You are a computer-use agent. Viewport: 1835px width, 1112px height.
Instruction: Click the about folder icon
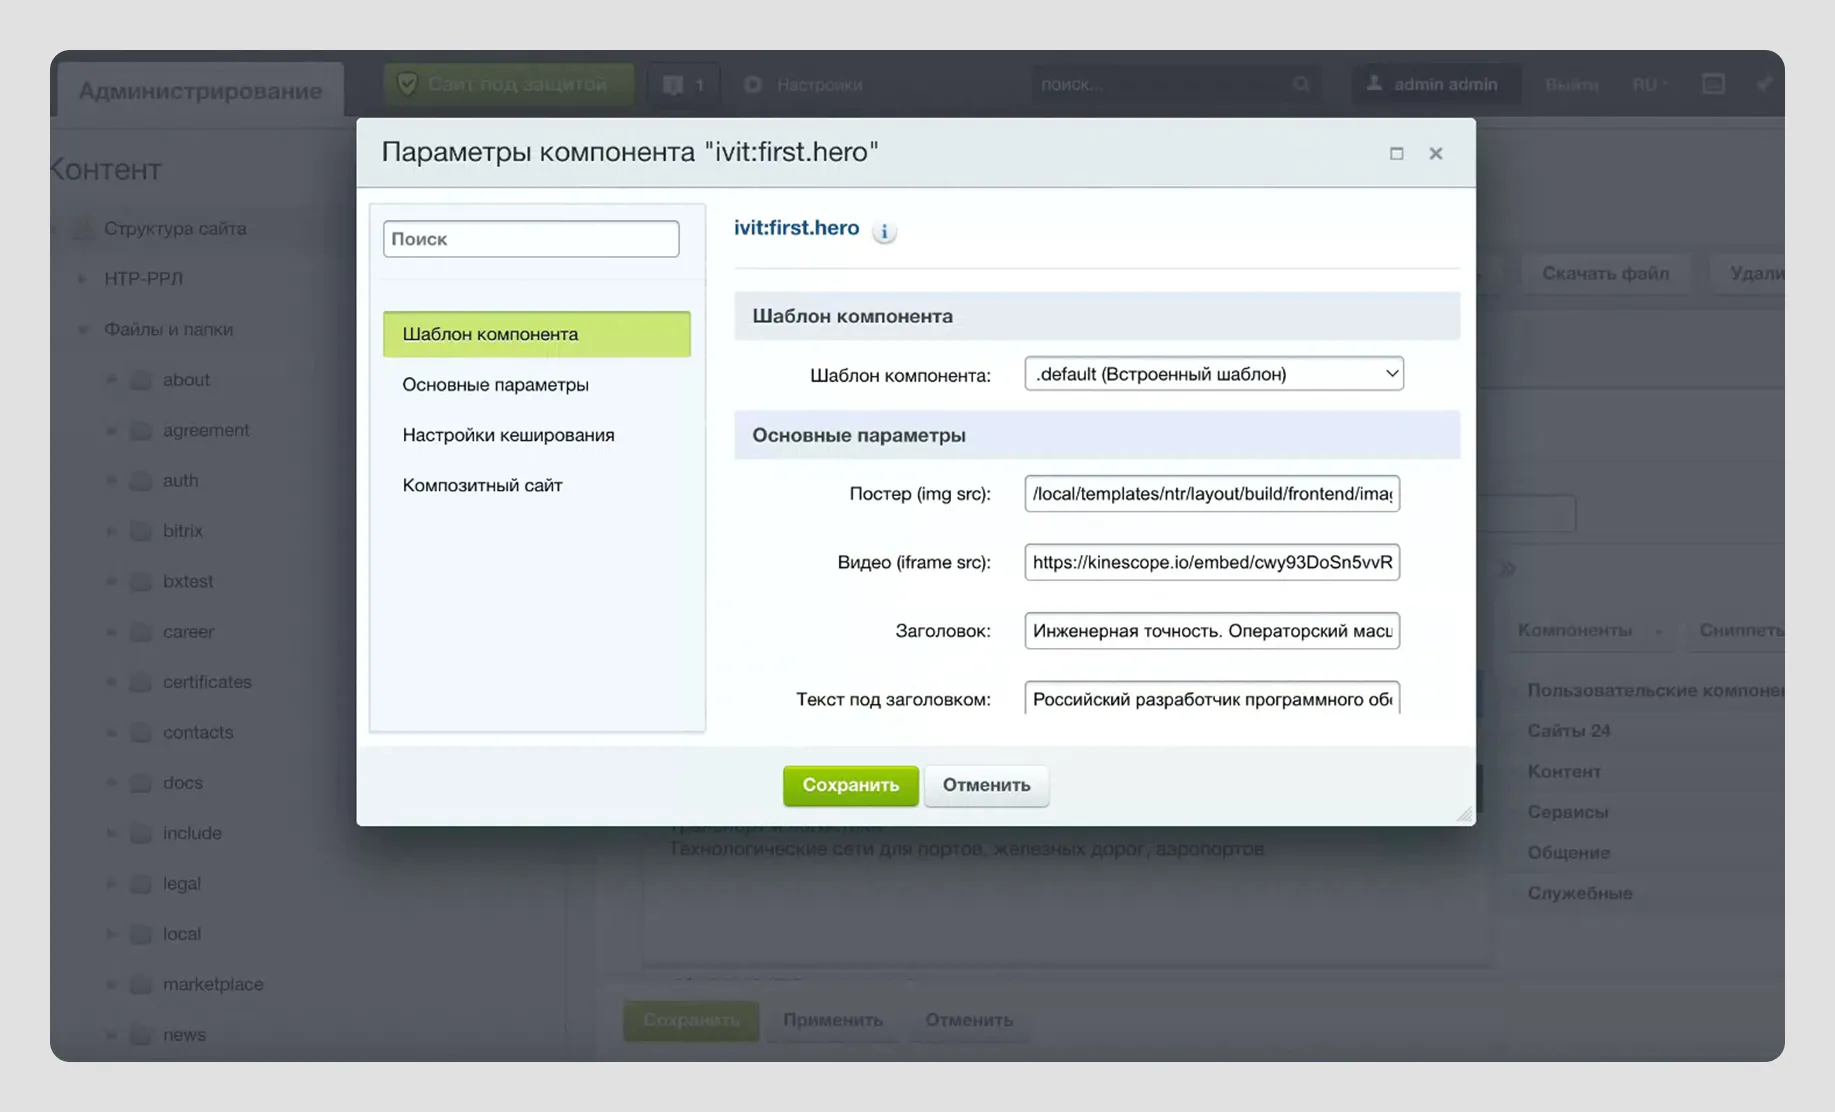coord(142,380)
